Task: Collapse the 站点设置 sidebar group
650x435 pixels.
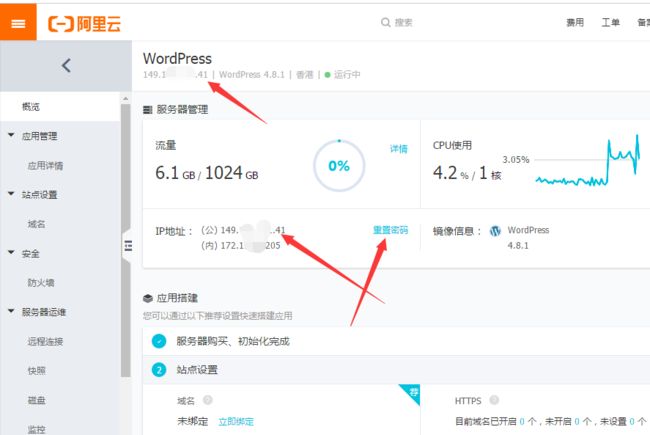Action: coord(11,194)
